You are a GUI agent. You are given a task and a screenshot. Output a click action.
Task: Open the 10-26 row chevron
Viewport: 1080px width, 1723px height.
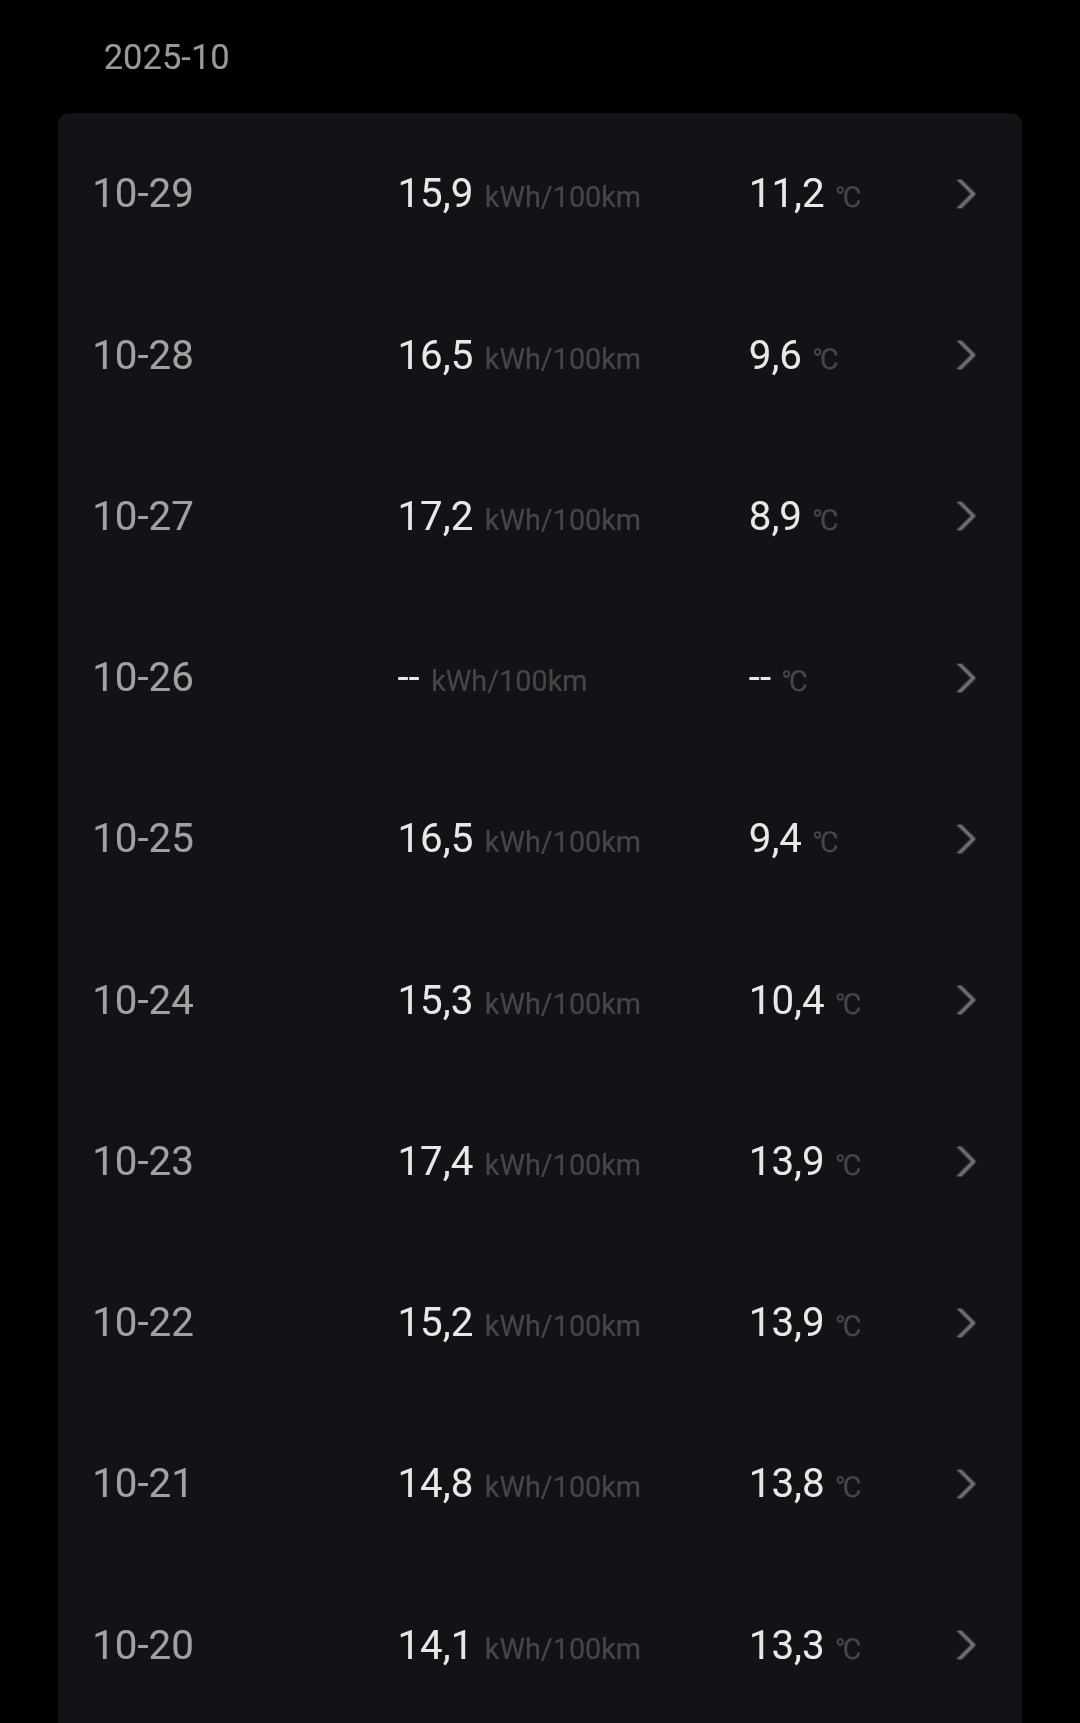(965, 678)
